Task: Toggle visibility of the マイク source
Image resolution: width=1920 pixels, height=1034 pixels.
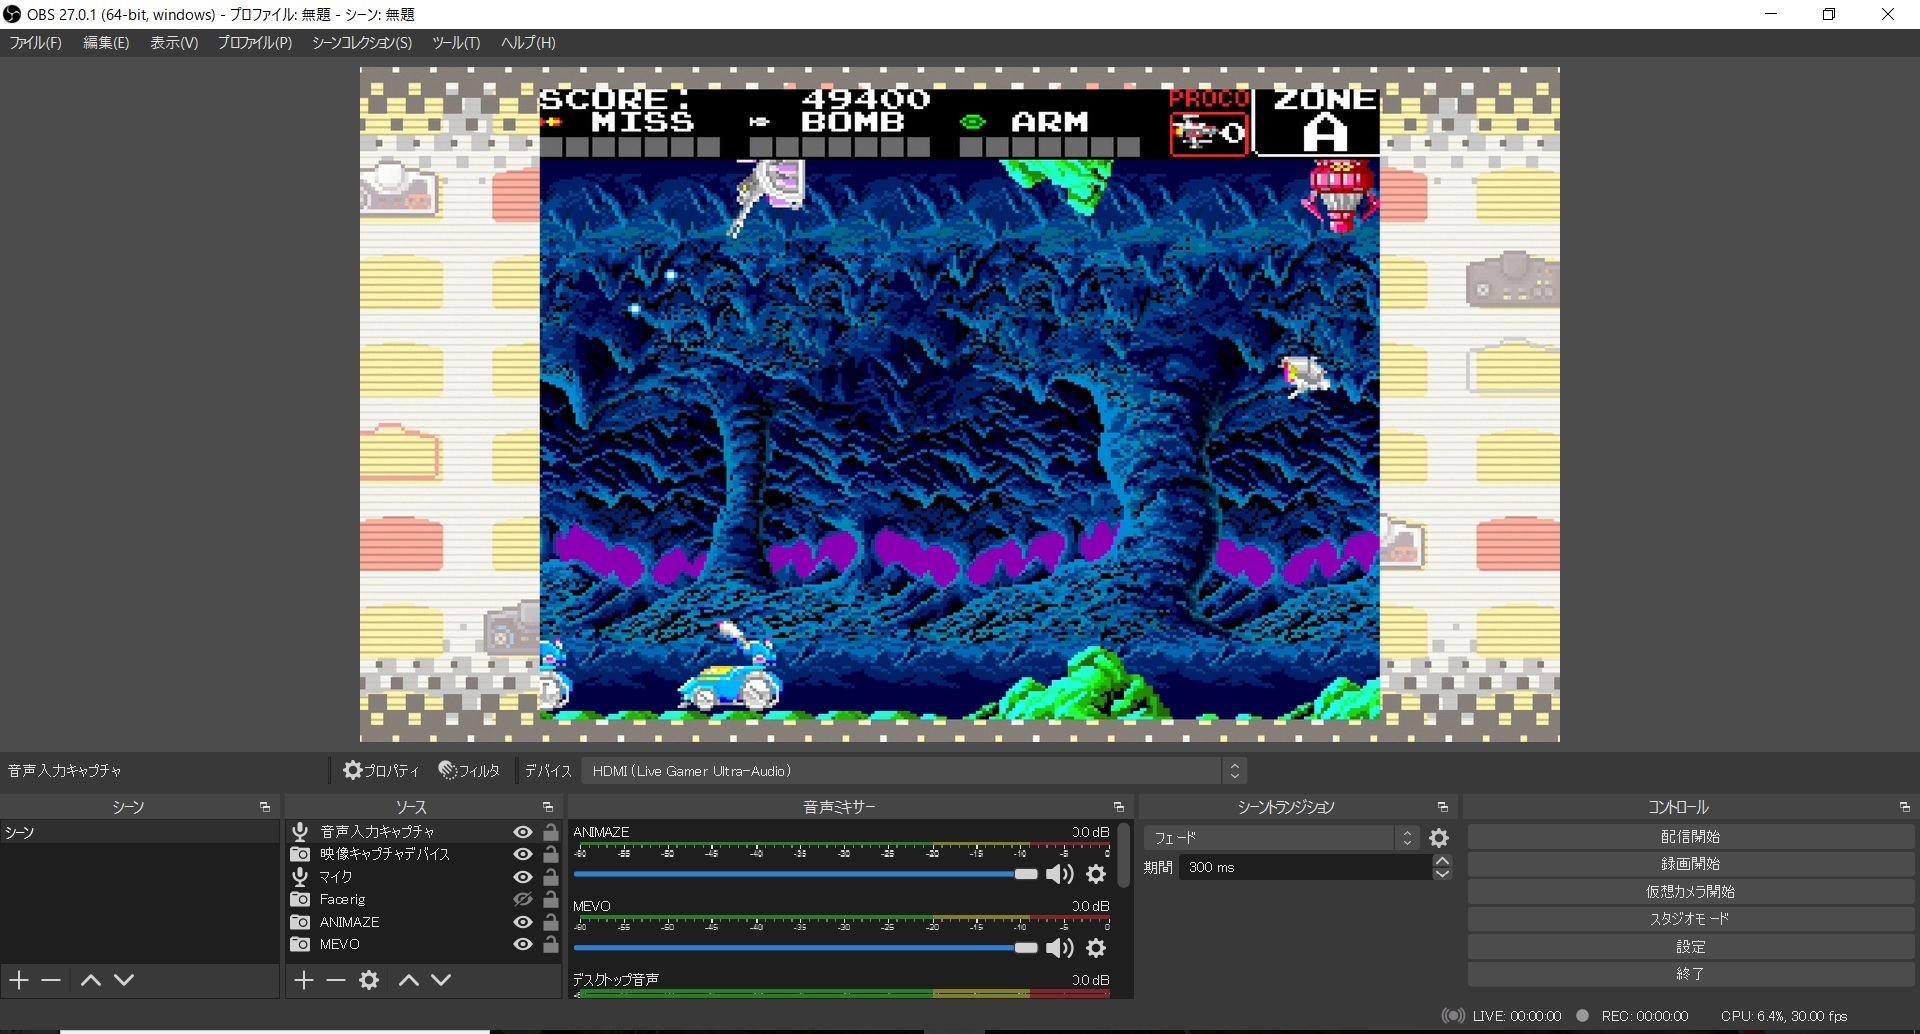Action: (522, 877)
